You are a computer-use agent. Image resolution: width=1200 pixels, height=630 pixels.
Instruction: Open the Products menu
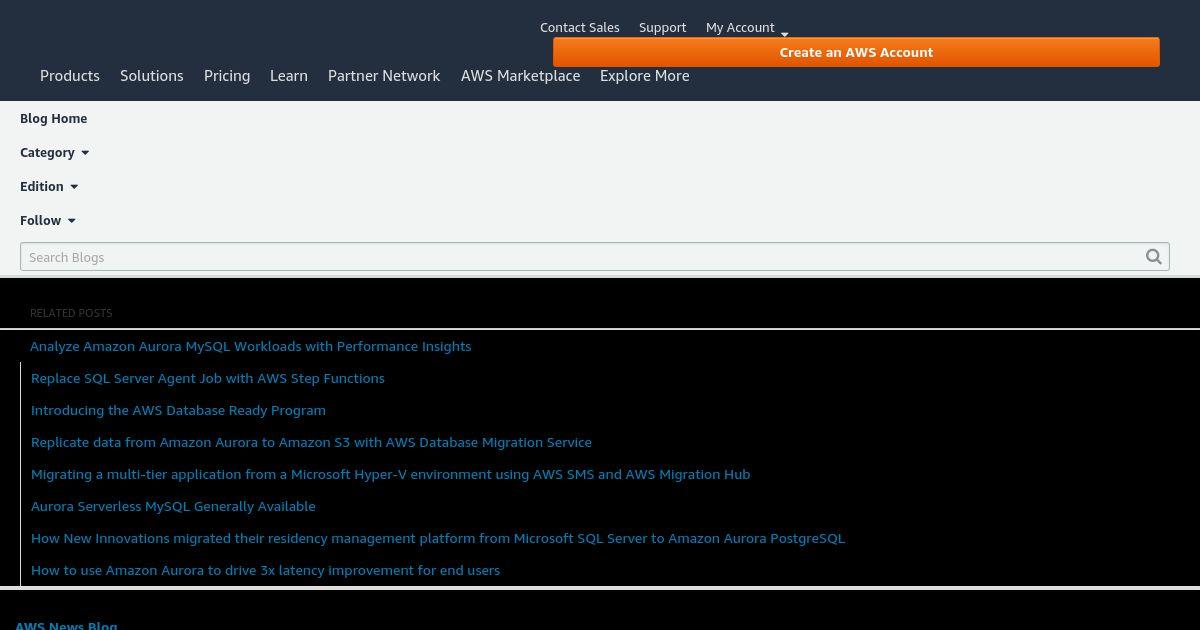pos(70,76)
